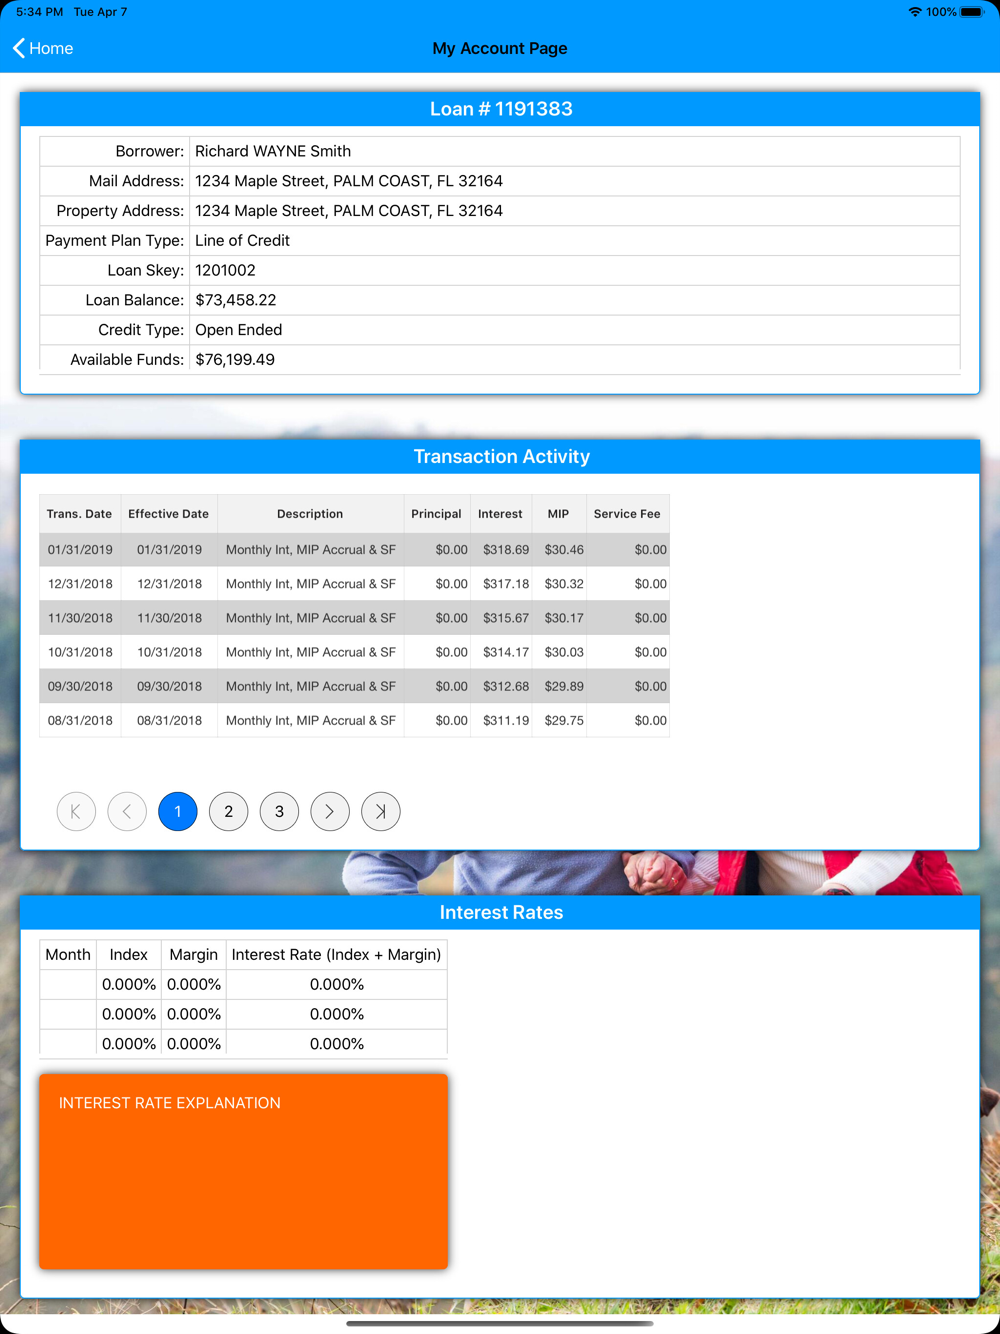Click the $311.19 interest amount
This screenshot has height=1334, width=1000.
pyautogui.click(x=506, y=720)
